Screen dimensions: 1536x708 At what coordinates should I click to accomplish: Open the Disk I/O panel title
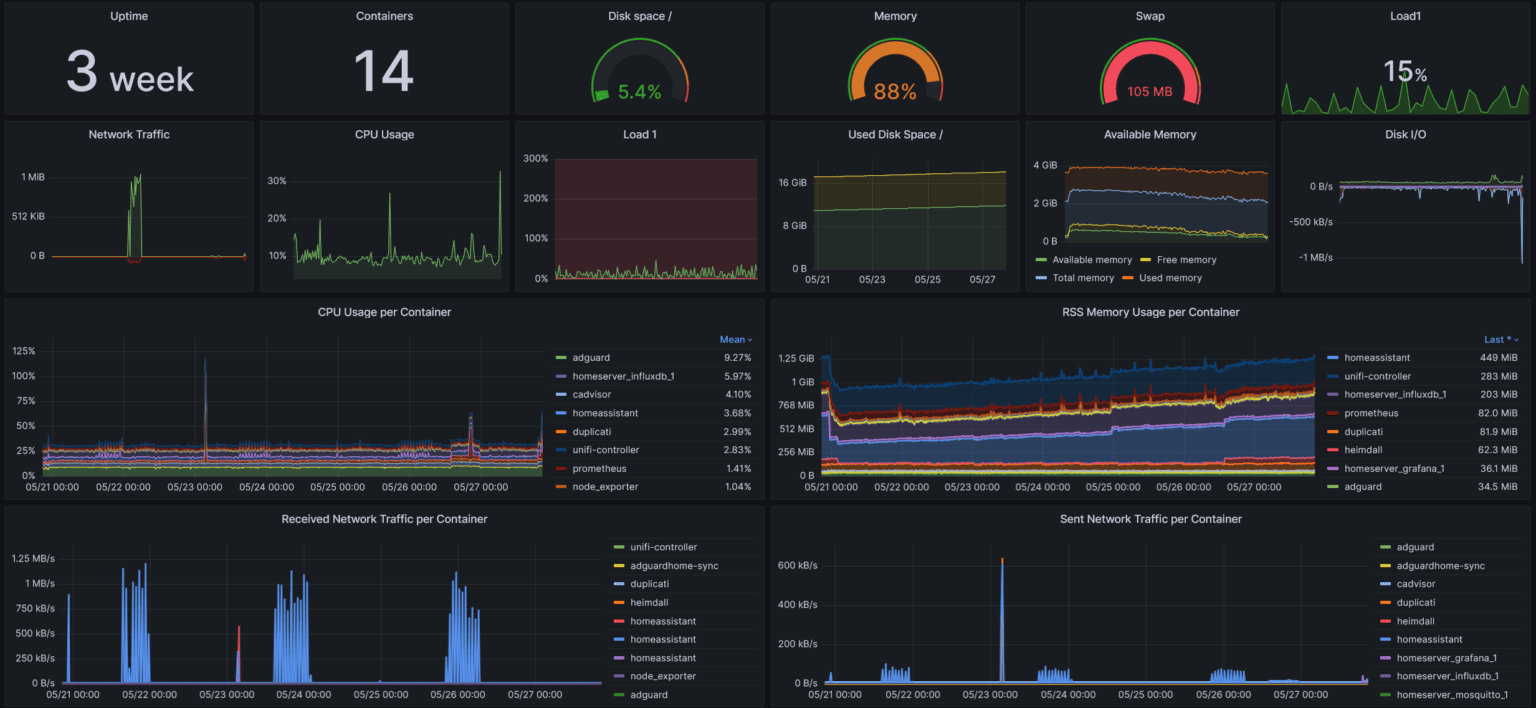[1405, 135]
